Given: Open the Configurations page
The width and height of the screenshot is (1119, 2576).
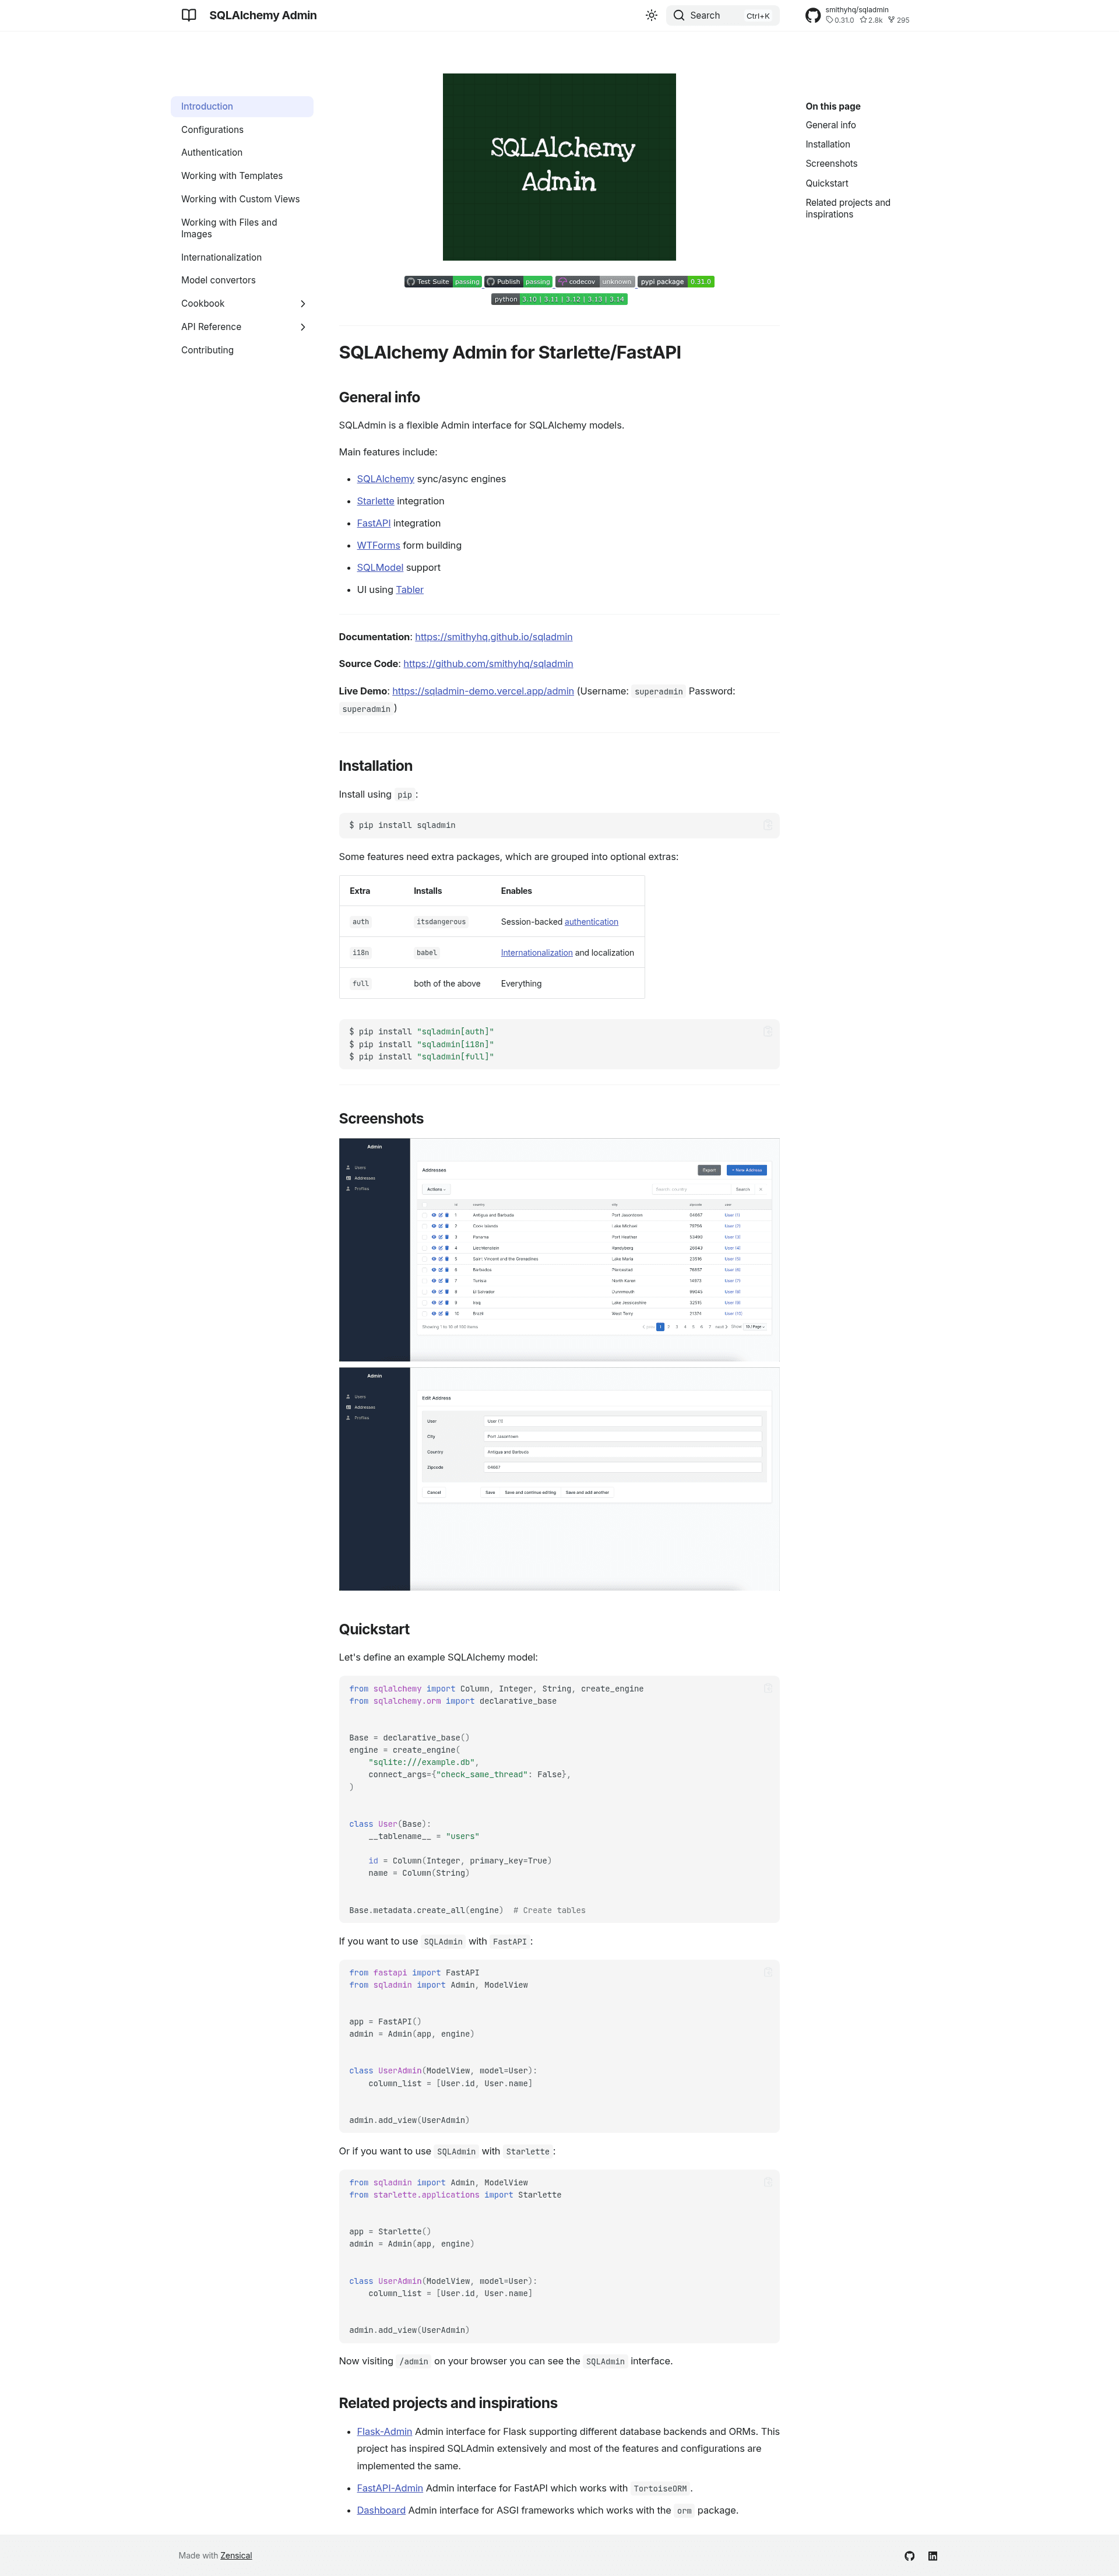Looking at the screenshot, I should click(x=212, y=130).
